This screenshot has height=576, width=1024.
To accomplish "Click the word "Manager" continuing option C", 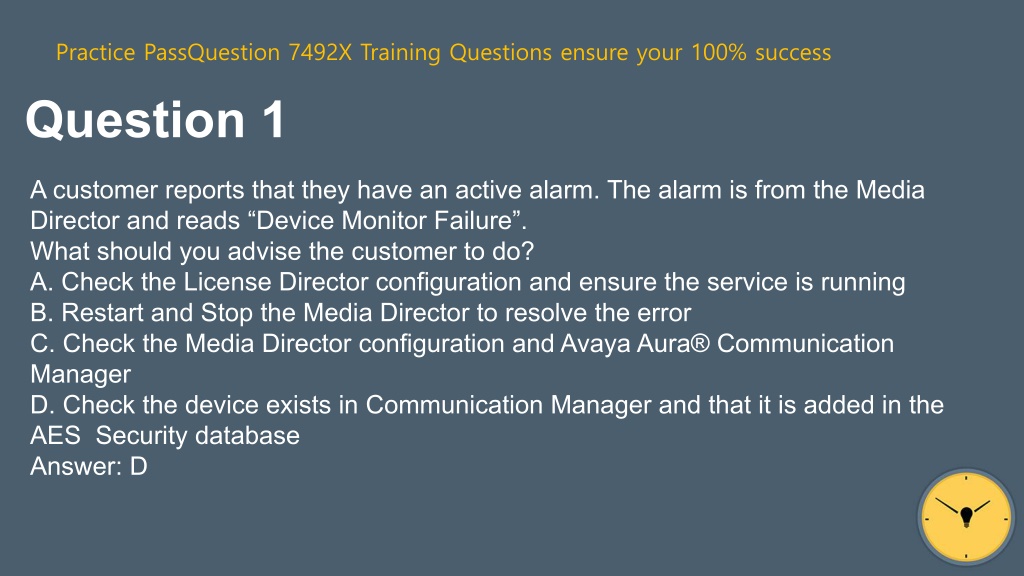I will click(x=80, y=374).
